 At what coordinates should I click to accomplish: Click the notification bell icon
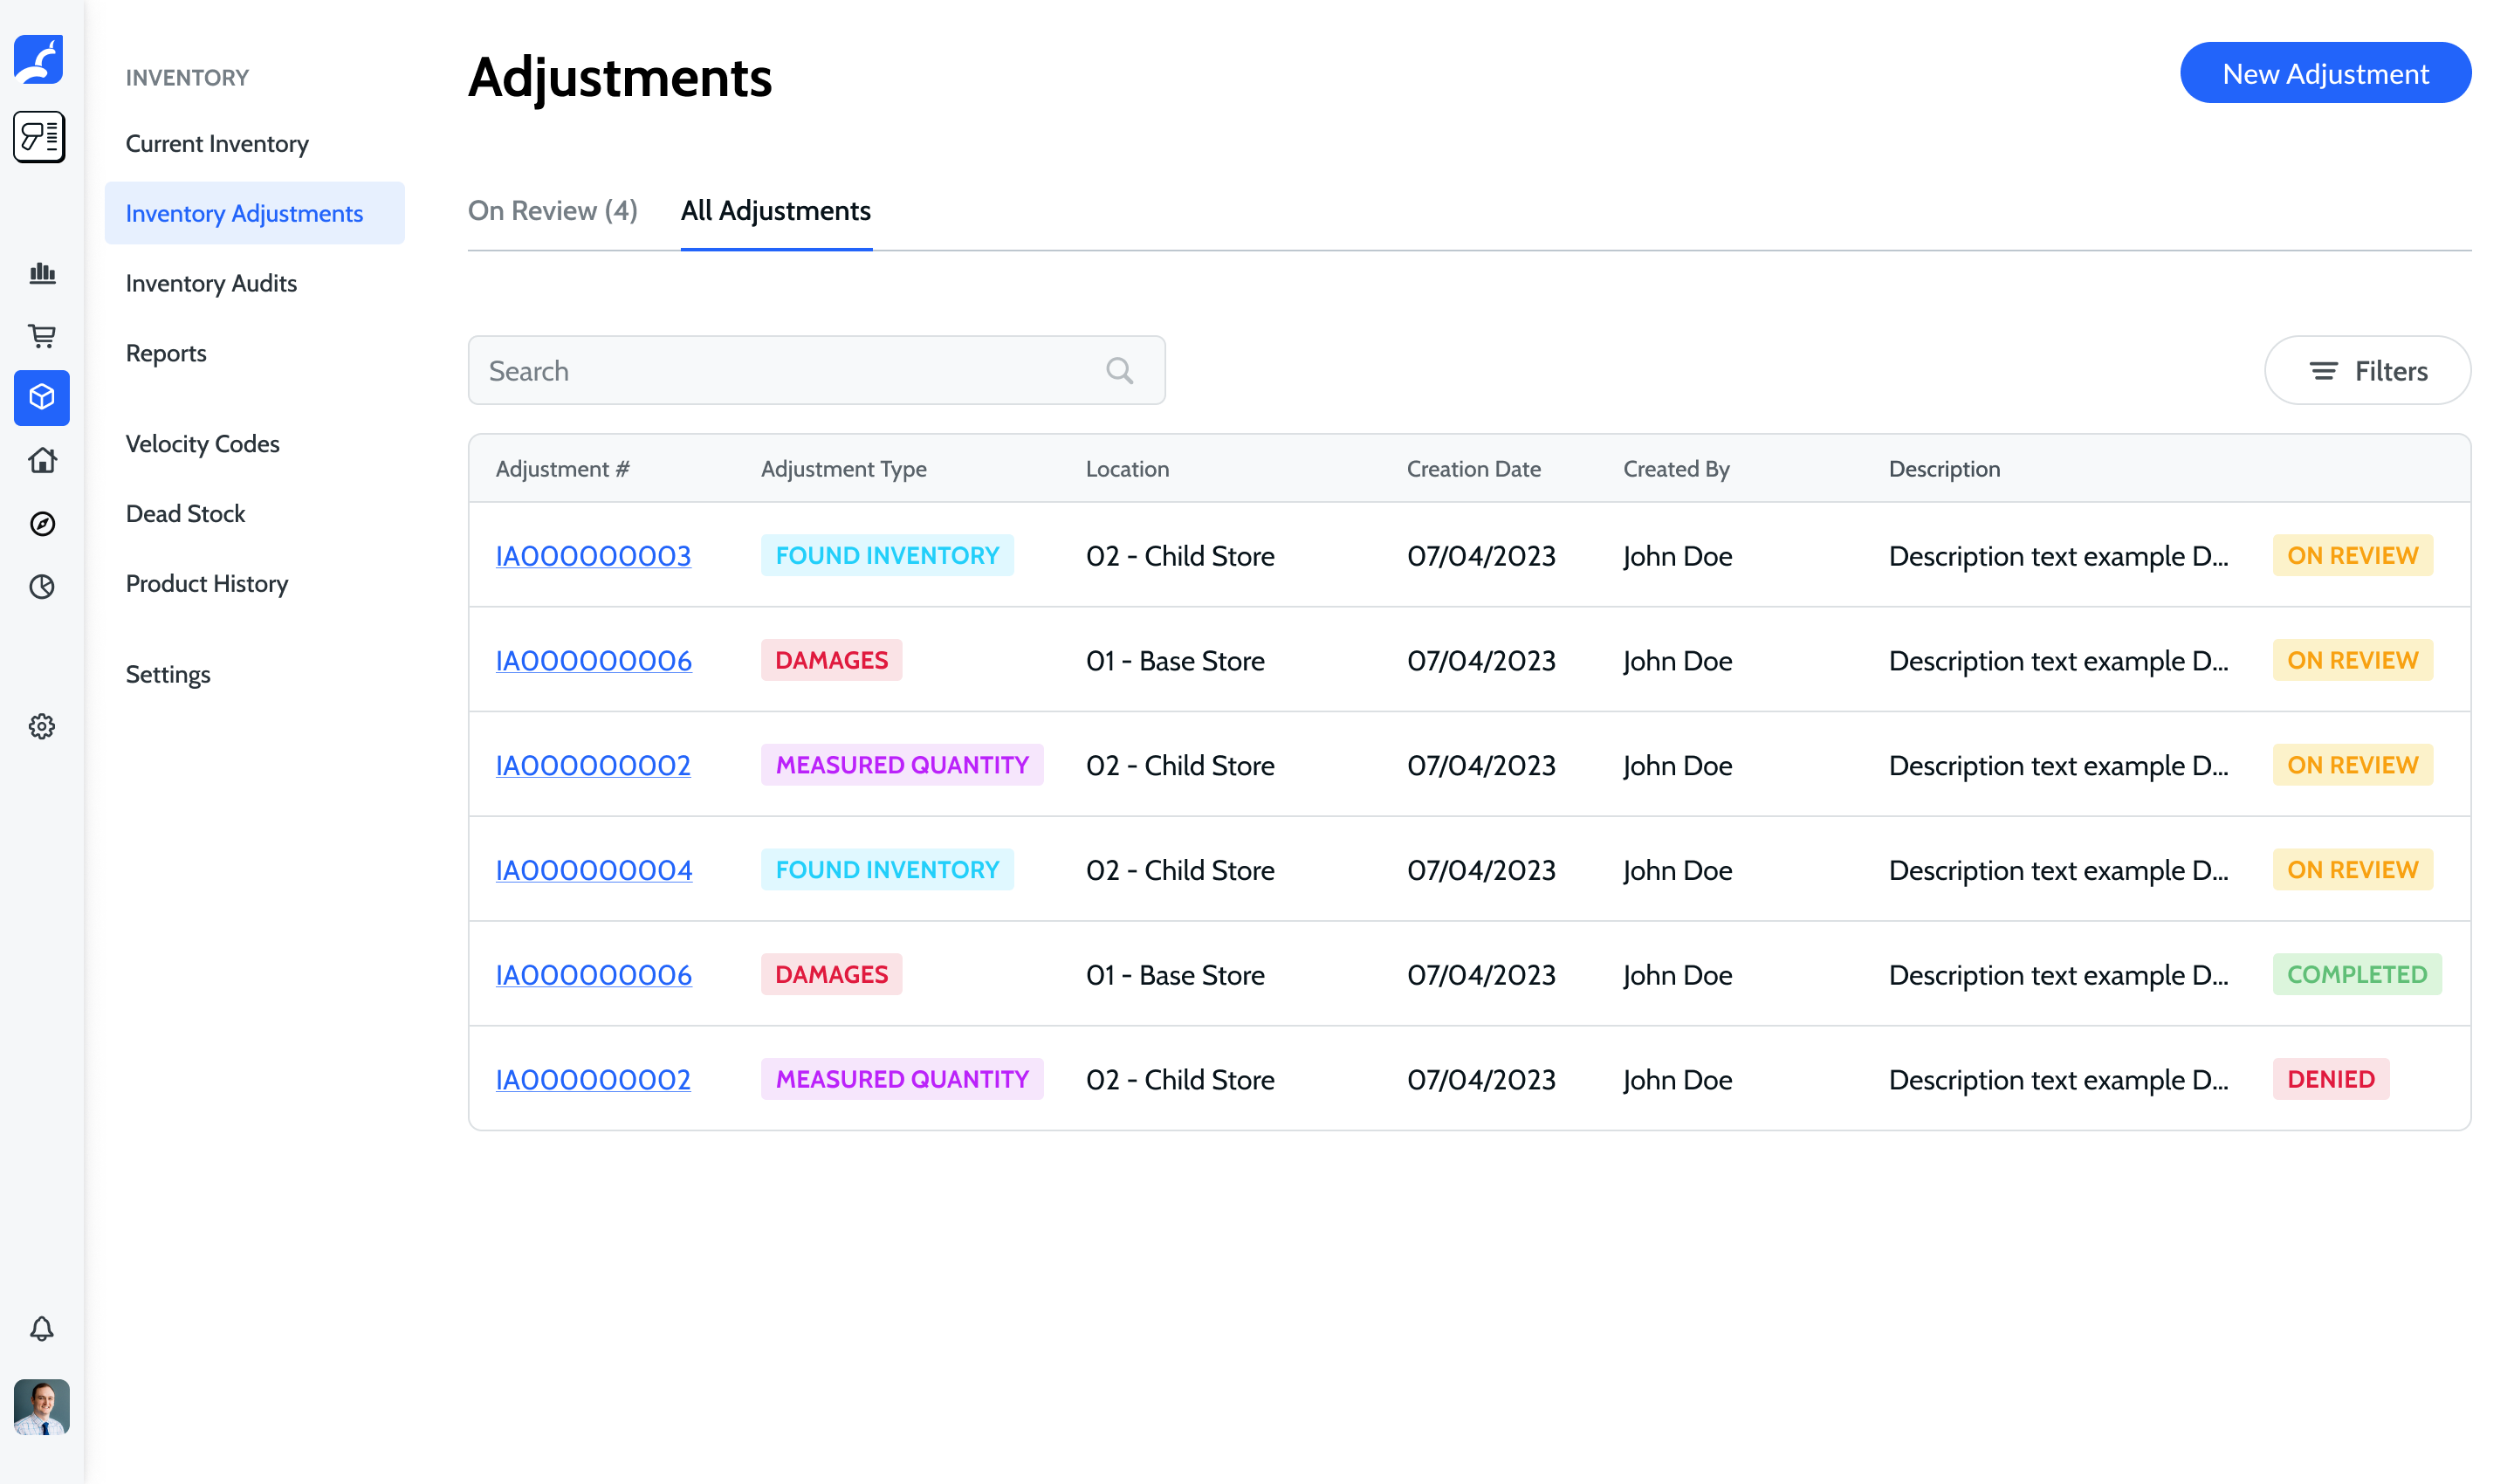pos(42,1328)
